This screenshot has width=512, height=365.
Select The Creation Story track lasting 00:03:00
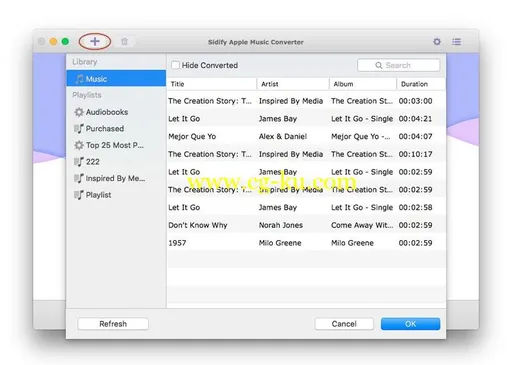pyautogui.click(x=306, y=101)
